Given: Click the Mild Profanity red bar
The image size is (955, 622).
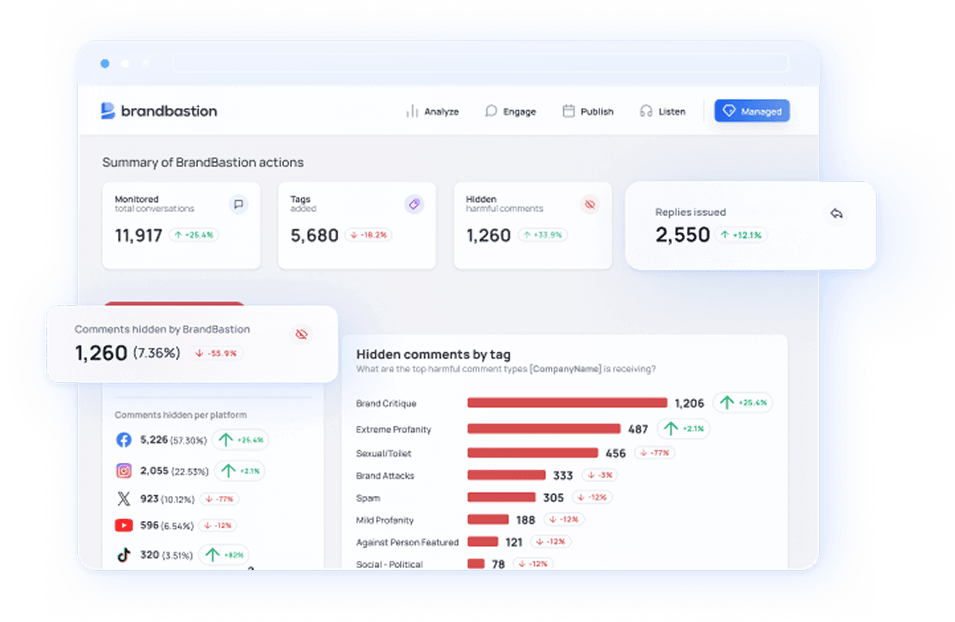Looking at the screenshot, I should (x=488, y=520).
